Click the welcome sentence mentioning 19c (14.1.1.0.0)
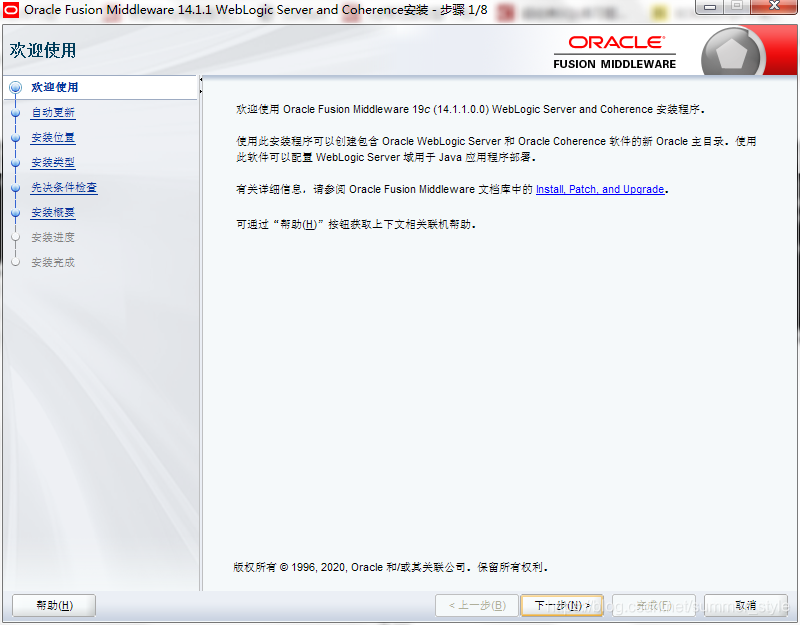Screen dimensions: 800x625 click(470, 109)
